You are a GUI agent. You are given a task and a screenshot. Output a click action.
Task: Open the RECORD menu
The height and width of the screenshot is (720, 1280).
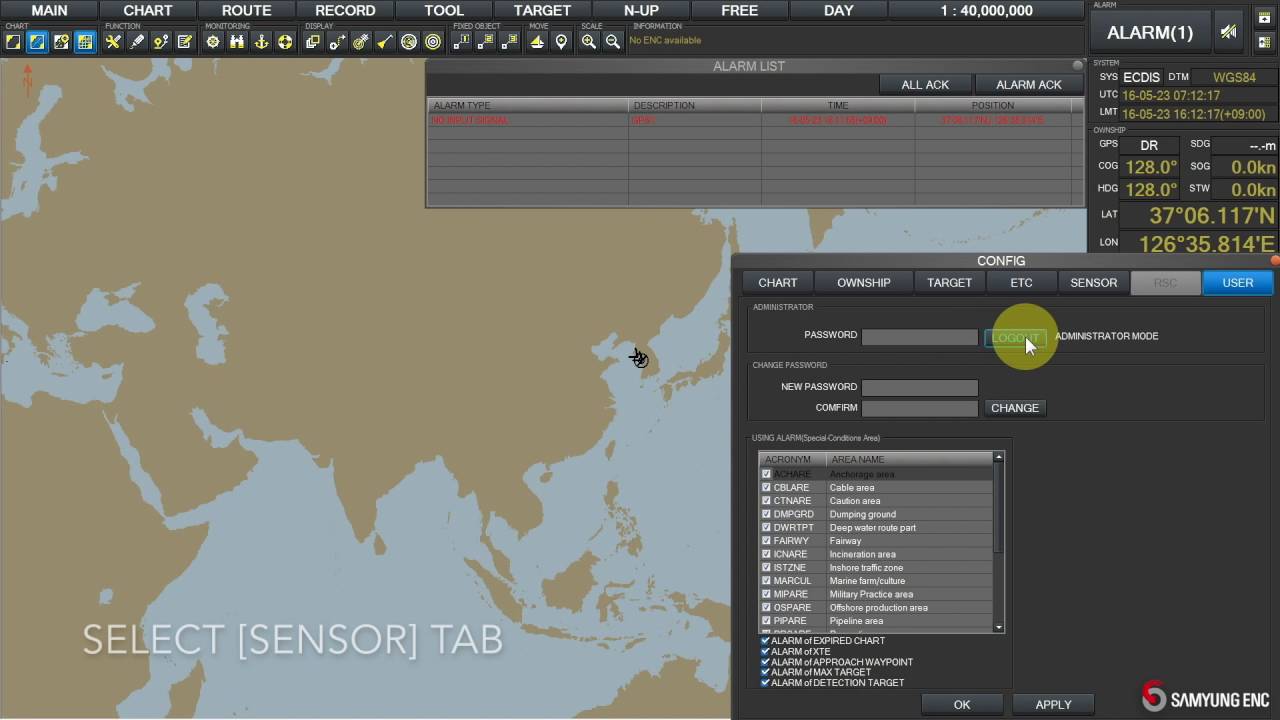345,11
